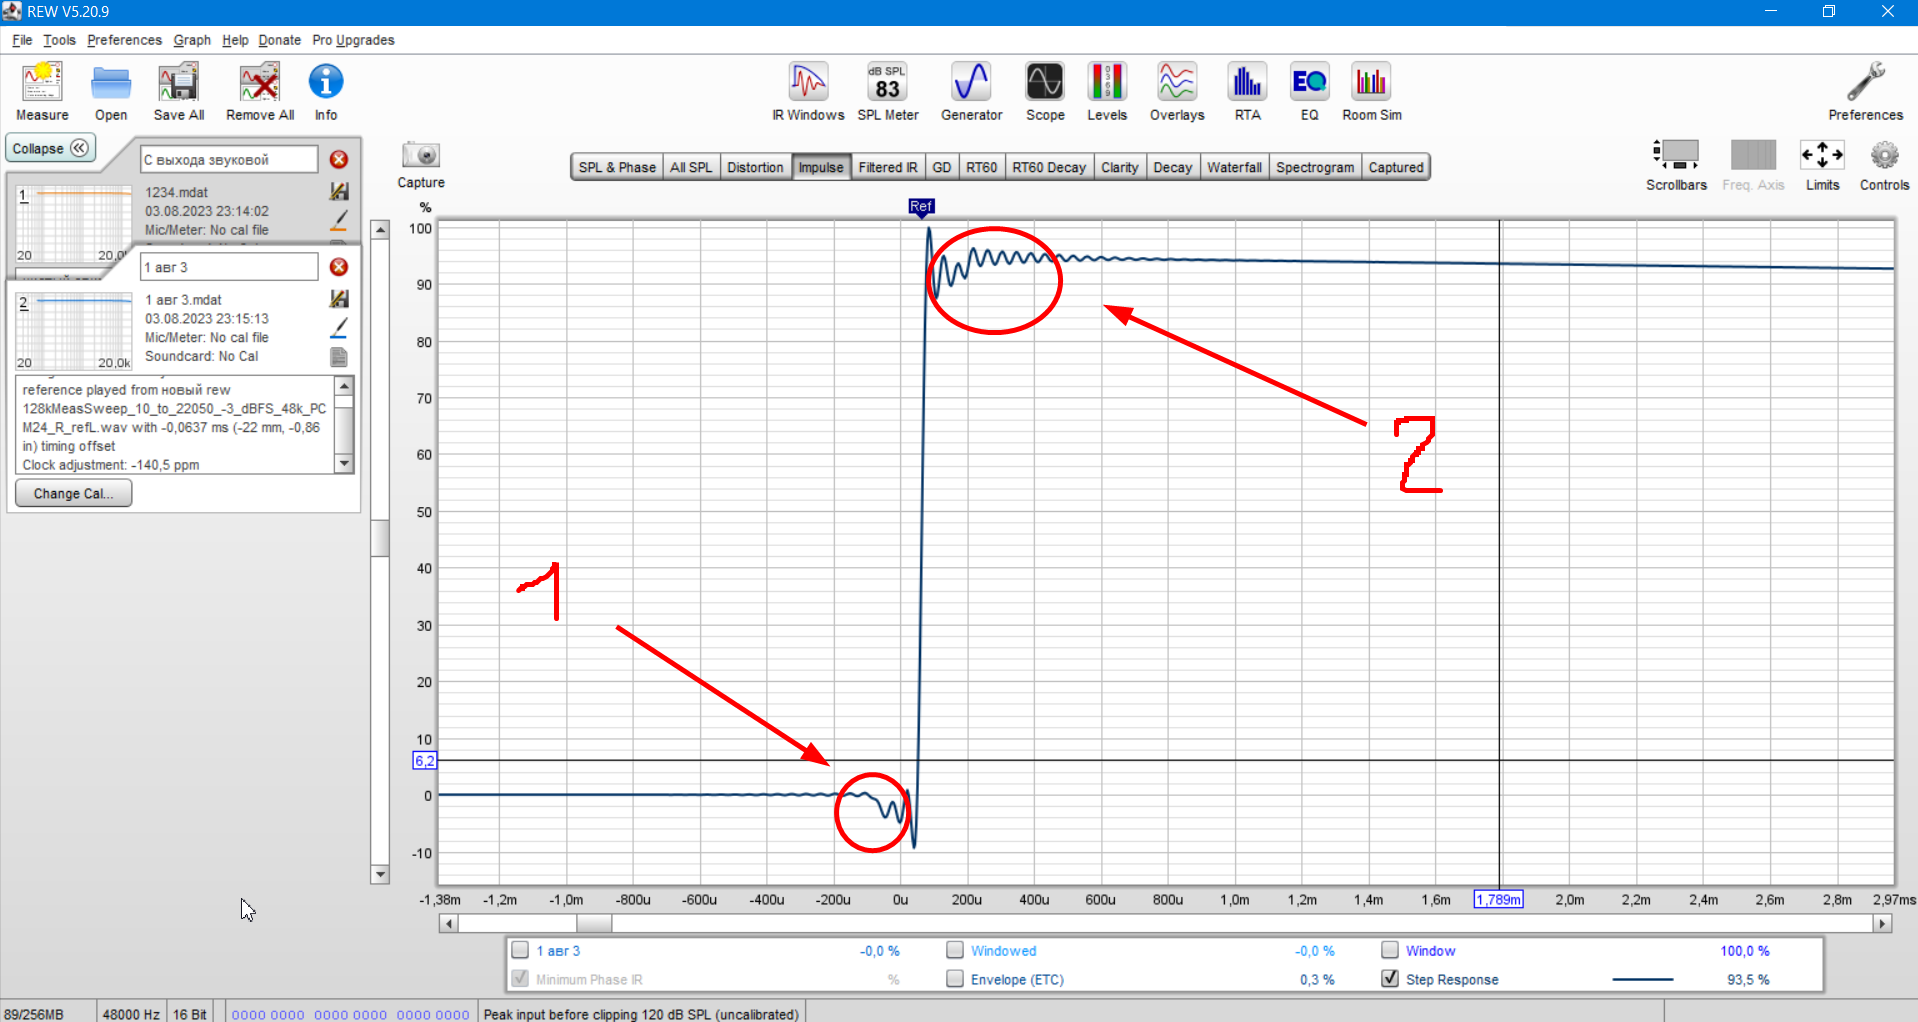Viewport: 1918px width, 1022px height.
Task: Open the Overlays window
Action: point(1177,82)
